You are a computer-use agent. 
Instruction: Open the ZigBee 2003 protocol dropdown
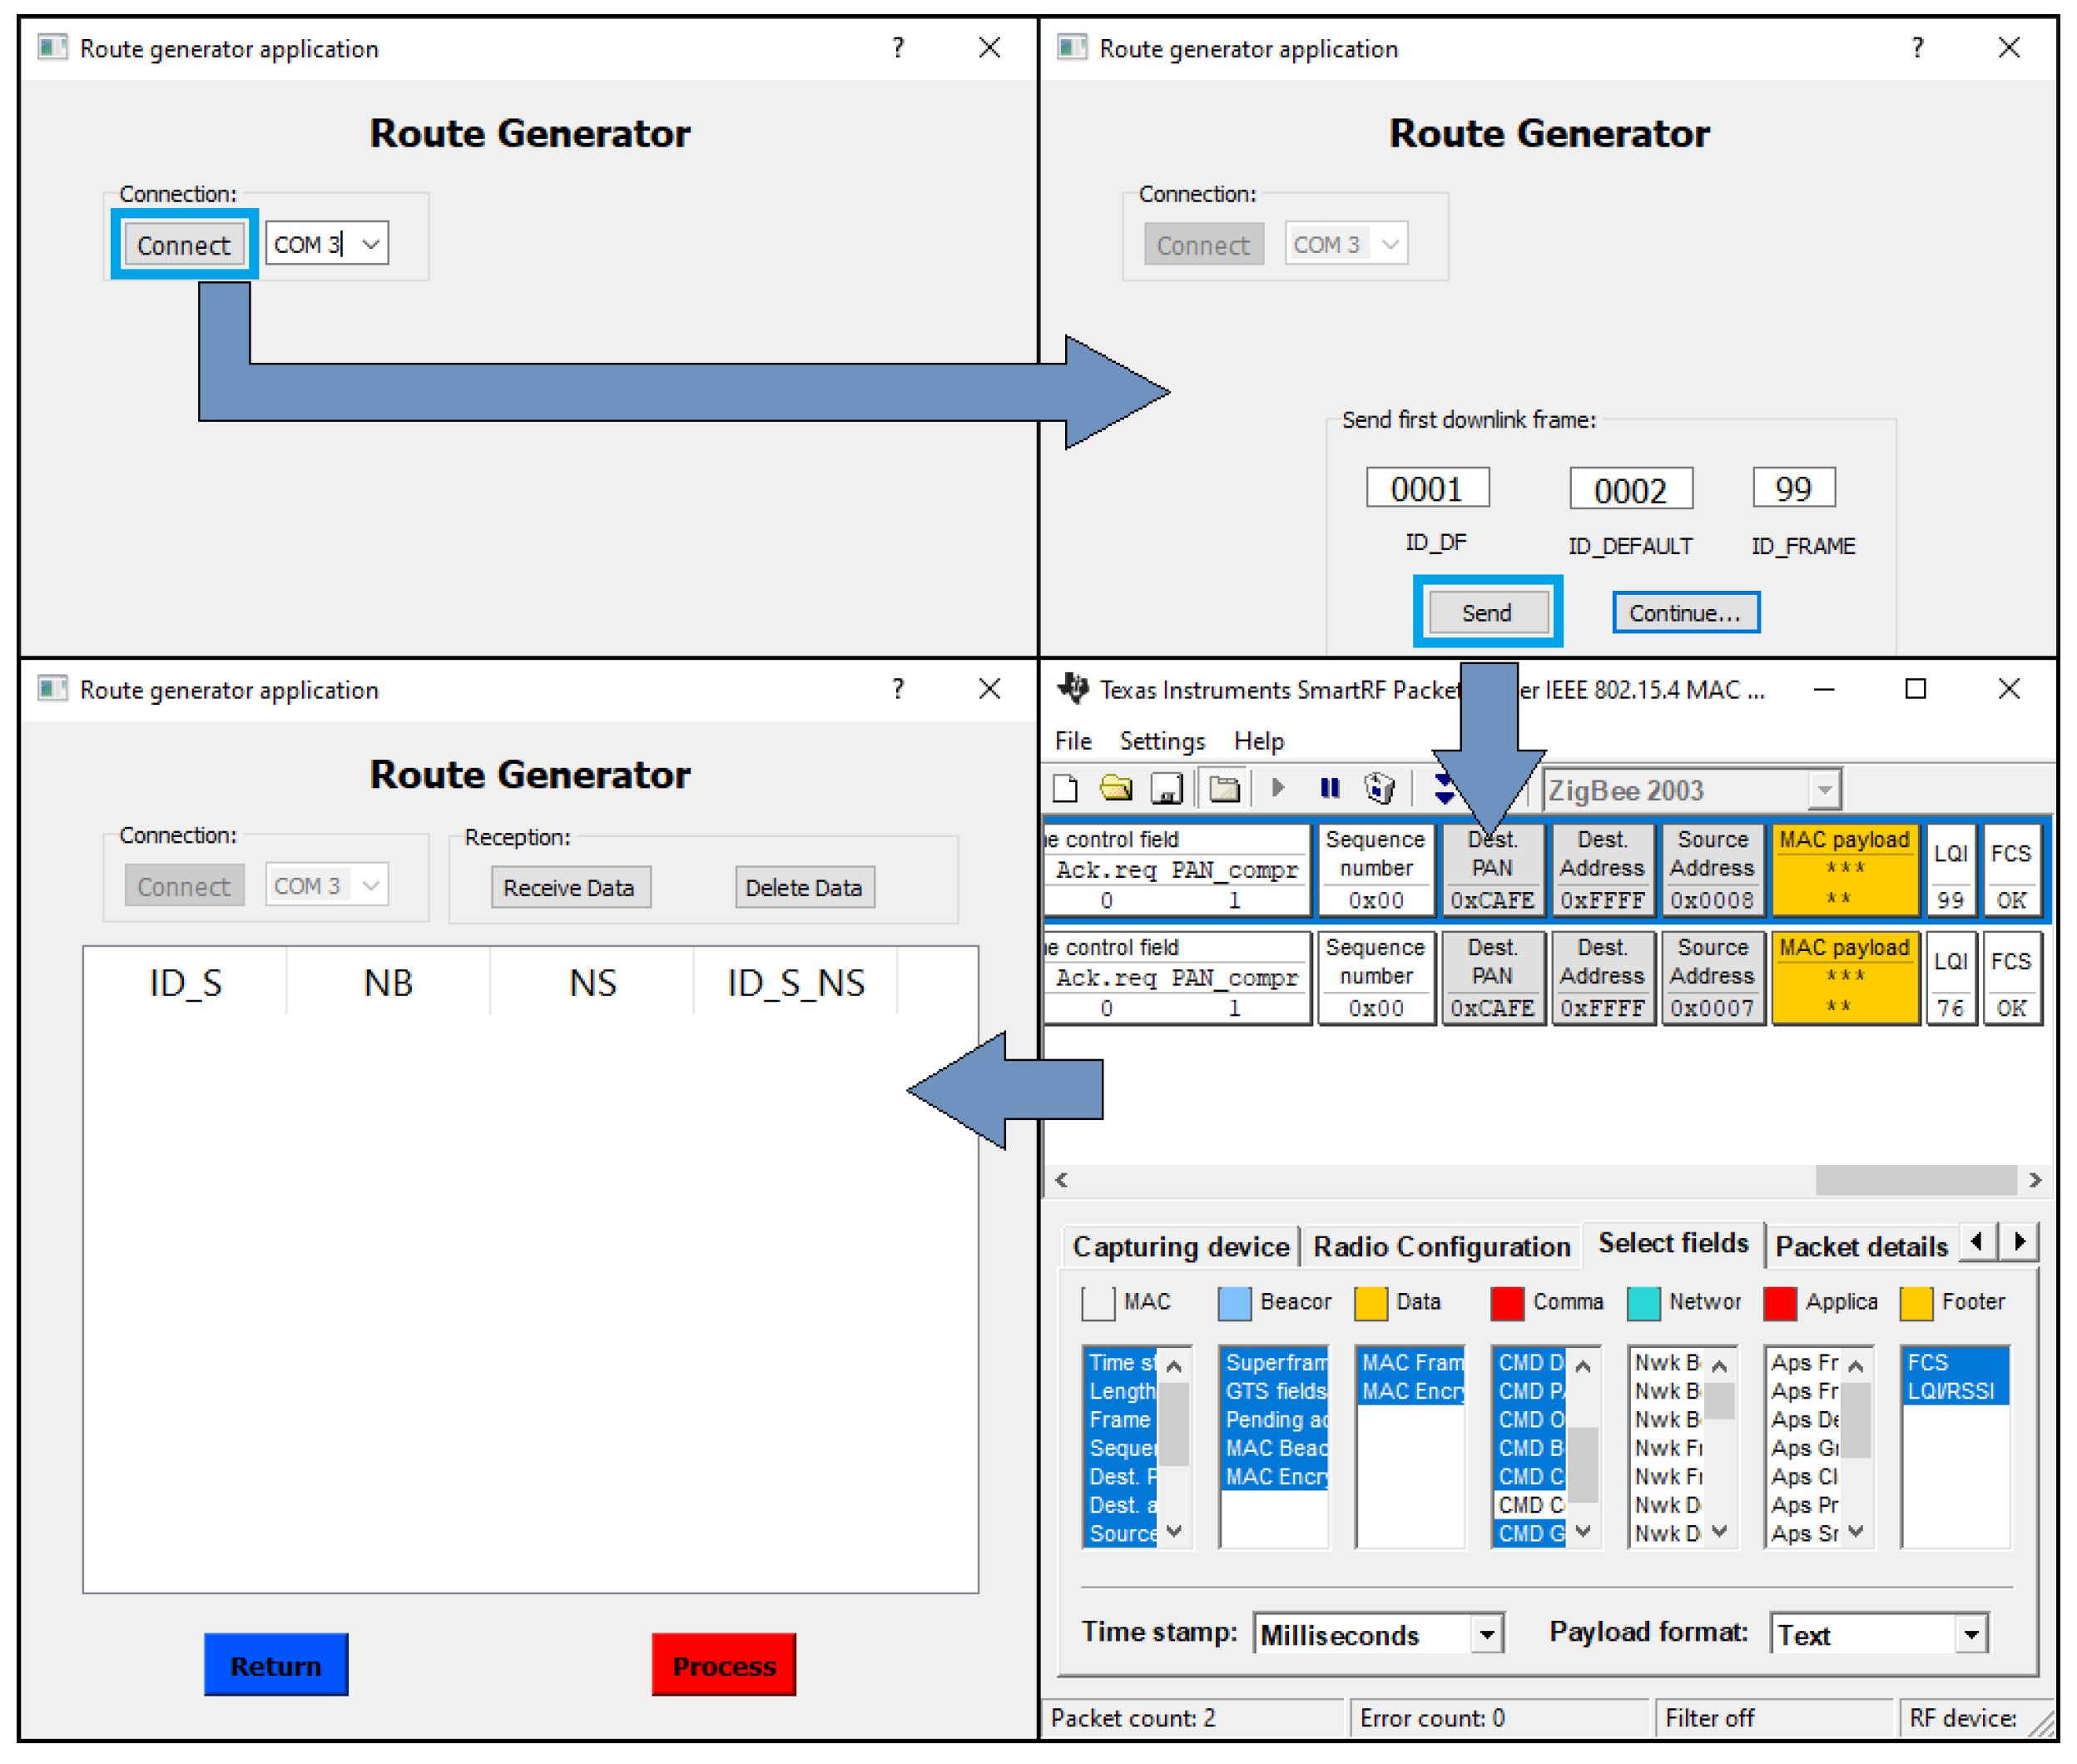1823,790
